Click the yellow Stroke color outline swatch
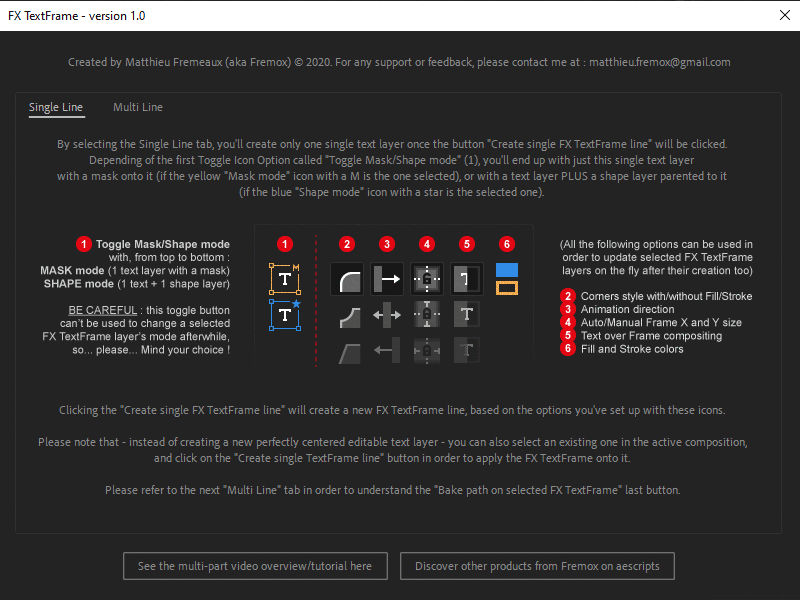 click(x=507, y=288)
